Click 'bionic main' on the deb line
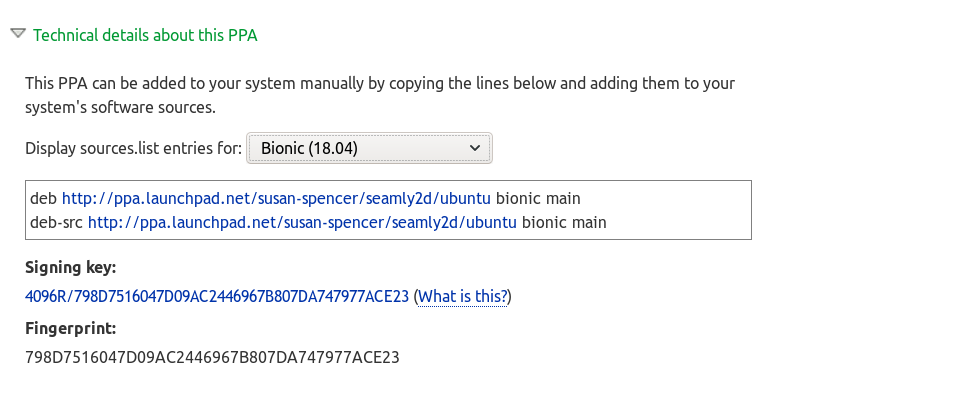964x396 pixels. [538, 199]
